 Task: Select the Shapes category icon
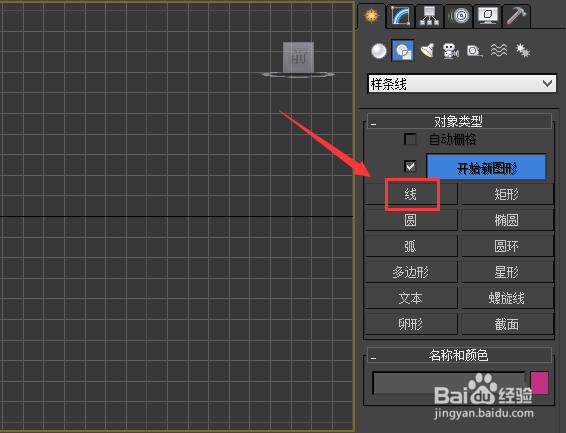coord(403,51)
